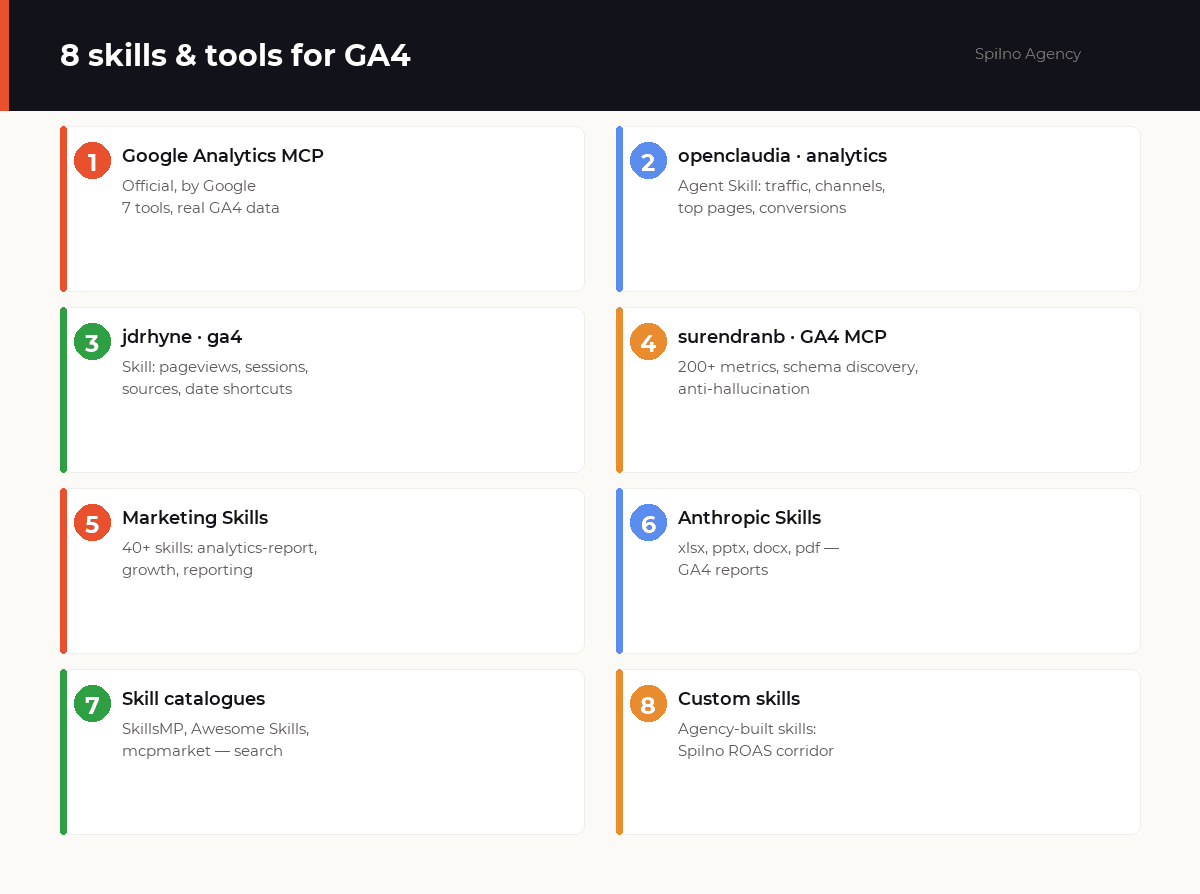
Task: Click the orange number 4 badge
Action: tap(648, 342)
